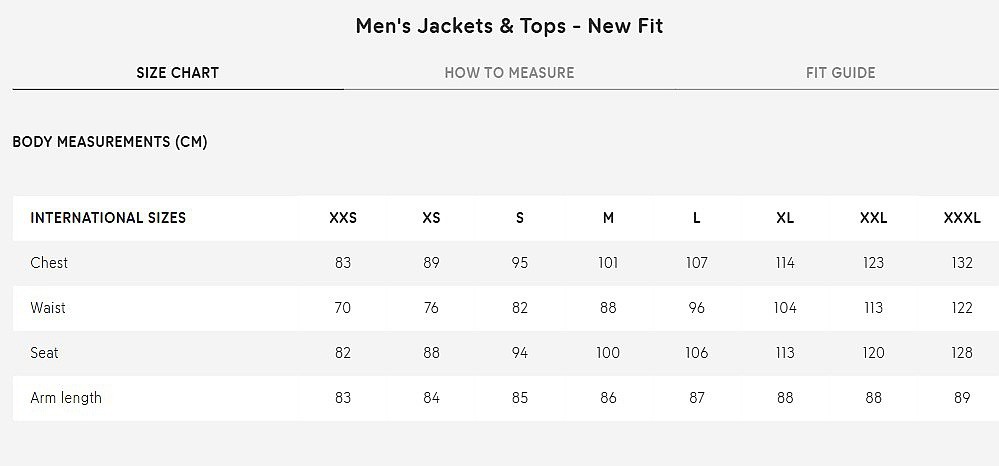Click the Waist row label
This screenshot has height=466, width=999.
[48, 308]
